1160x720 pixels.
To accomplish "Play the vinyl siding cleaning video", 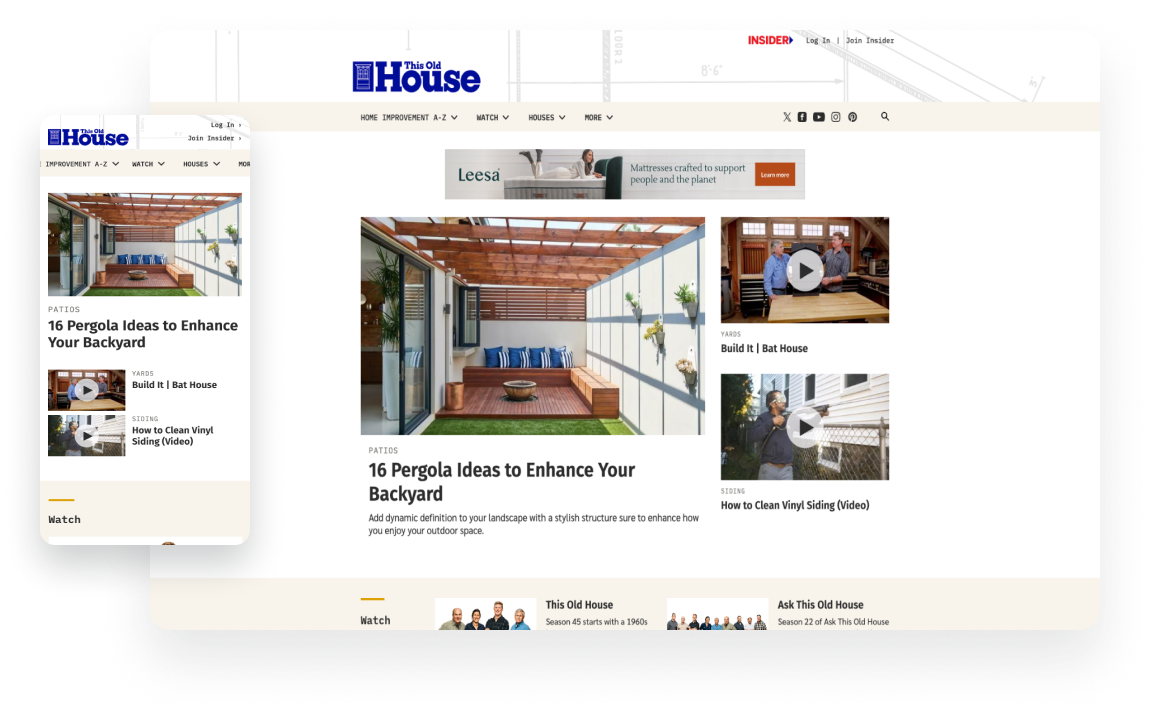I will tap(805, 428).
